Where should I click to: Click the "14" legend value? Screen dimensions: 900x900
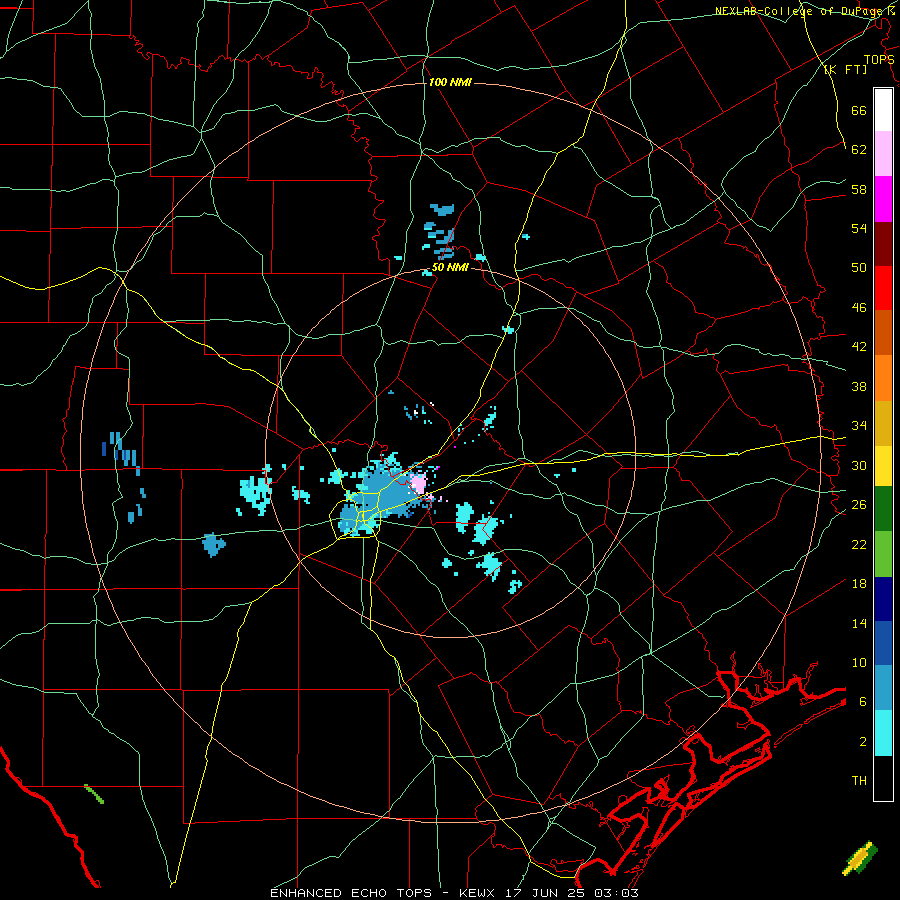click(x=859, y=623)
